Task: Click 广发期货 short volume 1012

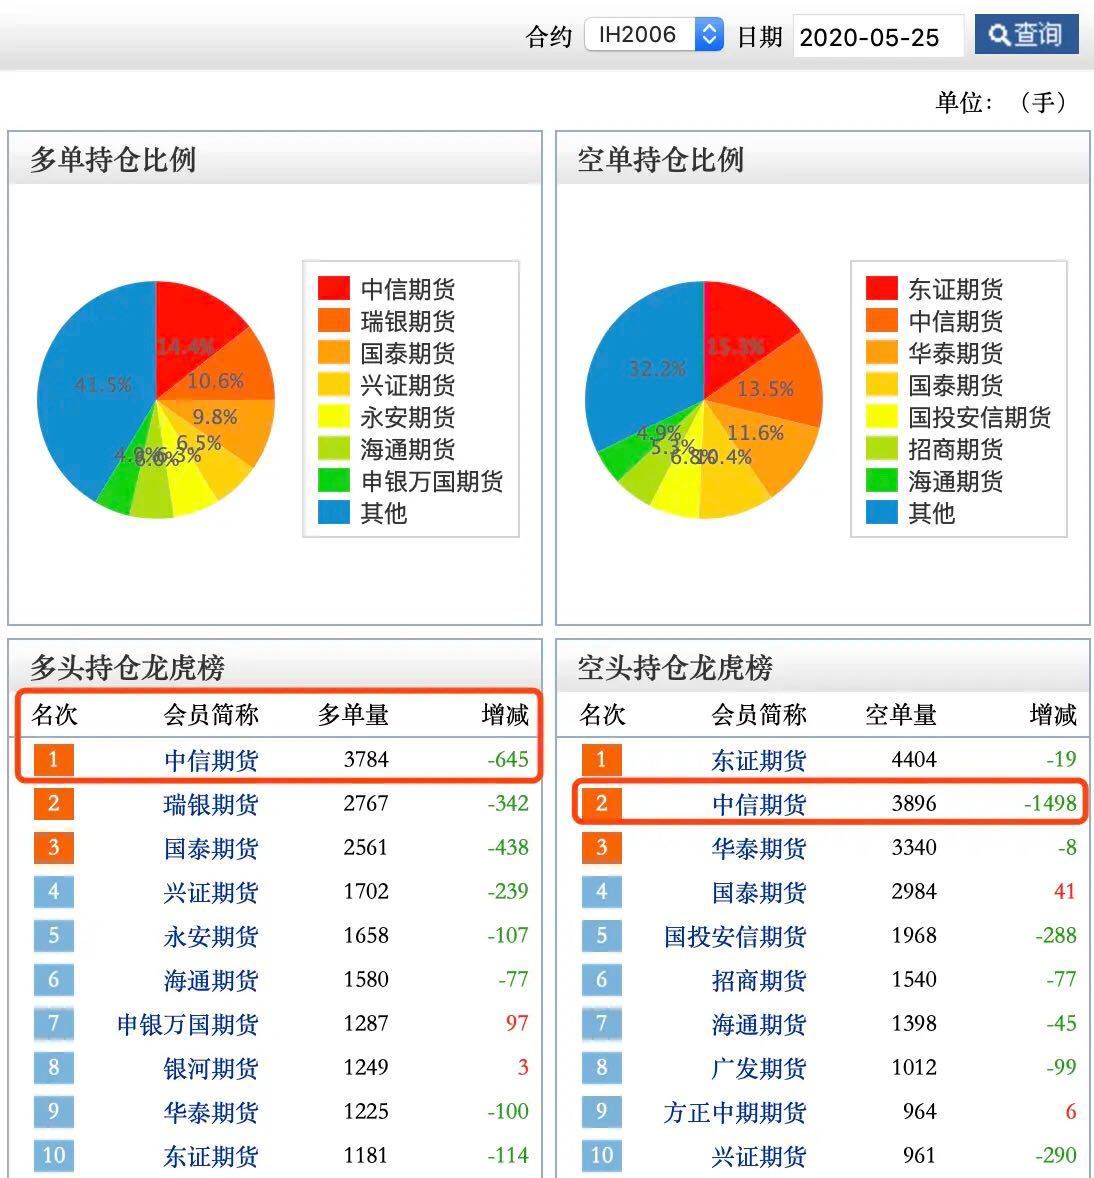Action: click(x=914, y=1068)
